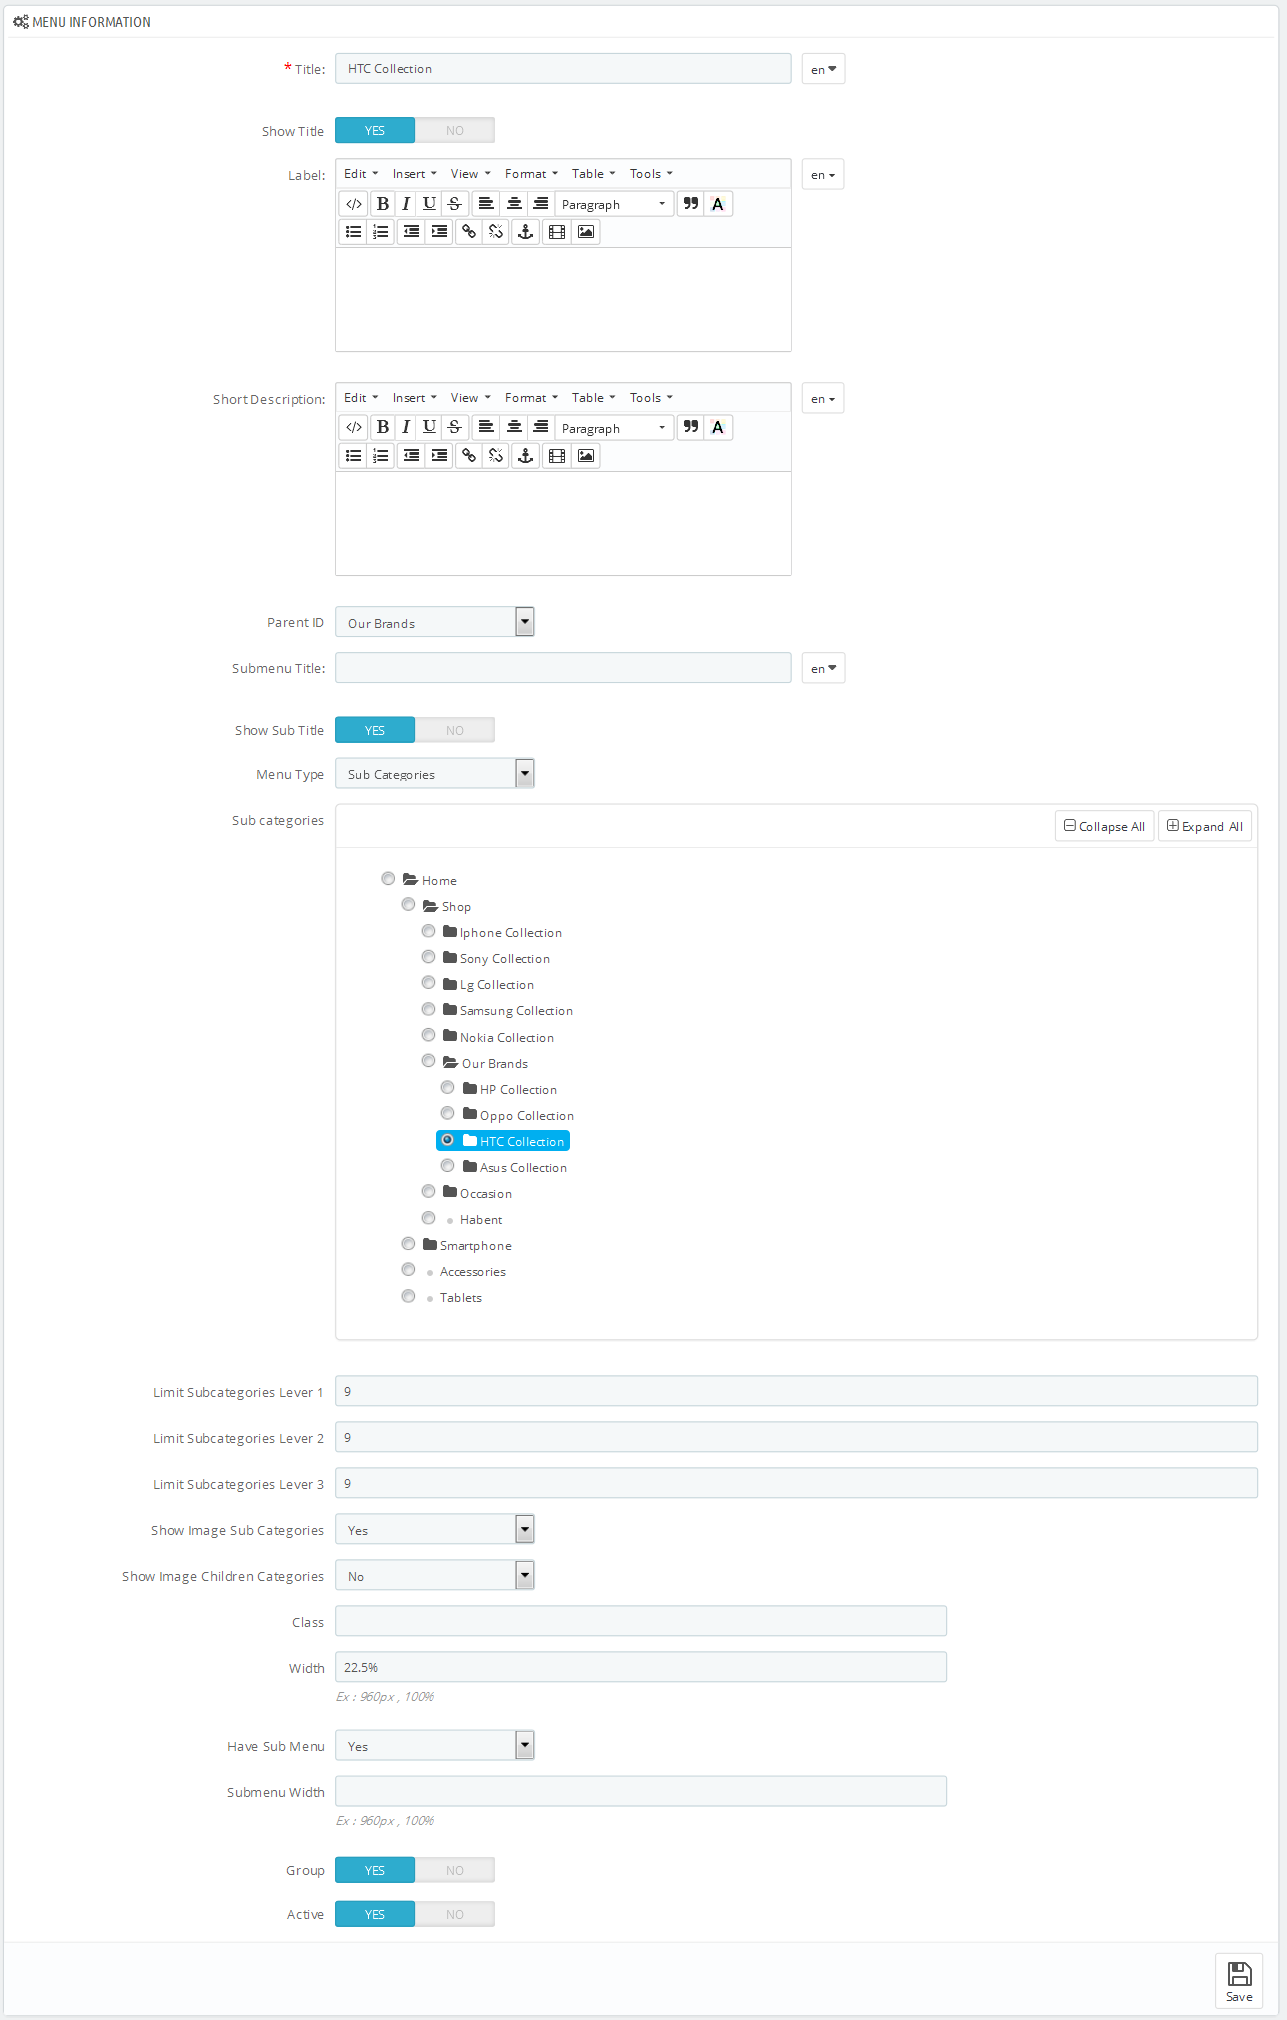Open Format menu in Label editor
The height and width of the screenshot is (2020, 1287).
531,174
